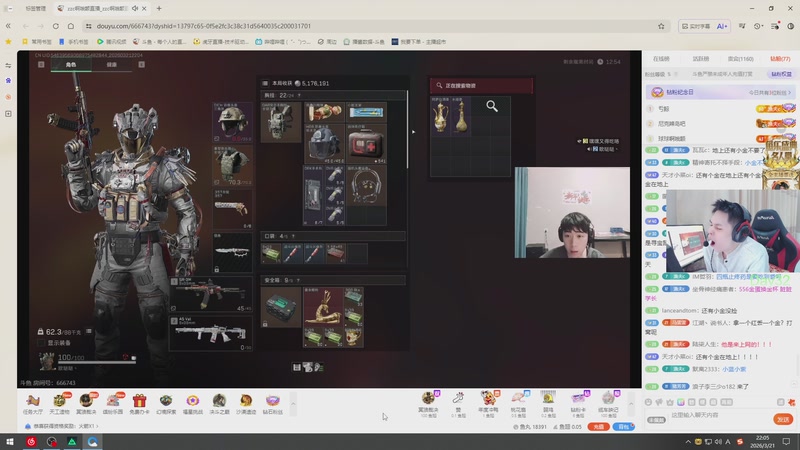Open the 免费办卡 gift icon
800x450 pixels.
tap(139, 405)
